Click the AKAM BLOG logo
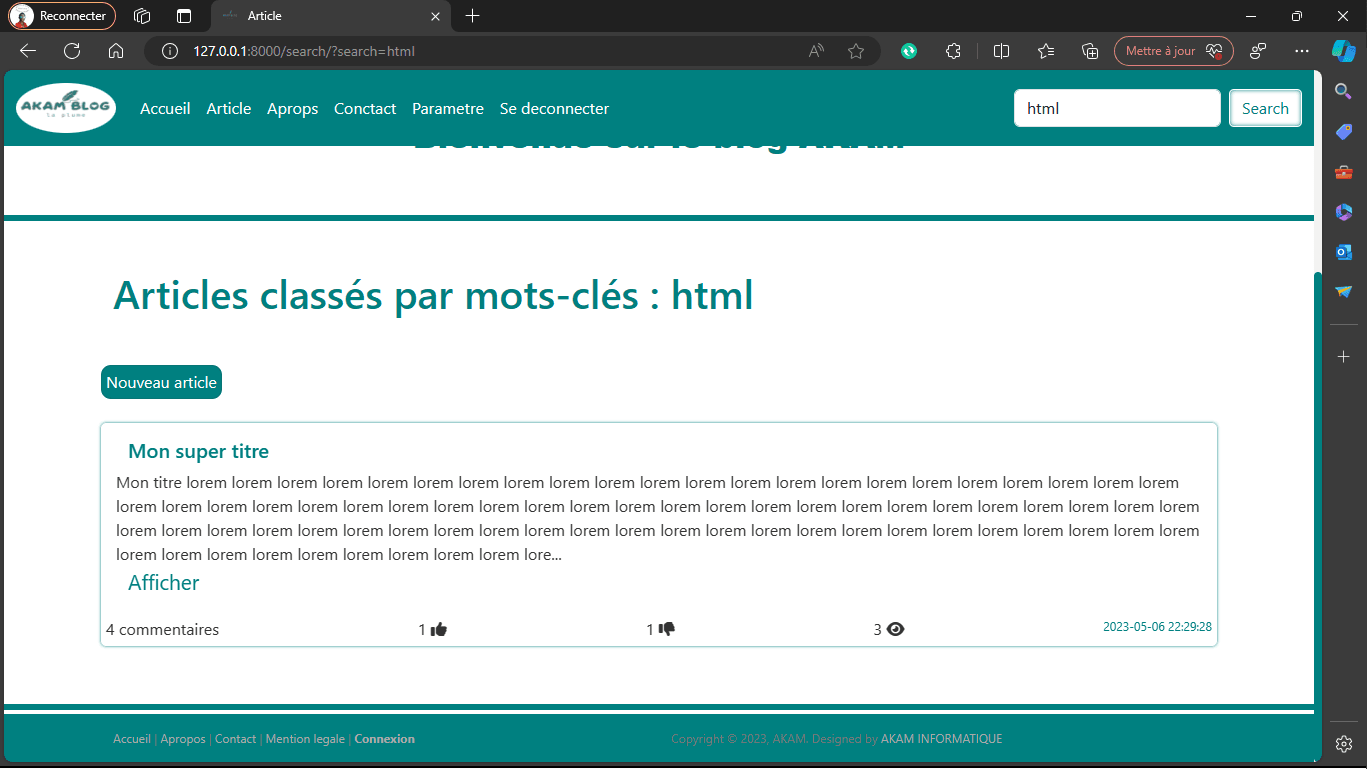 tap(66, 108)
